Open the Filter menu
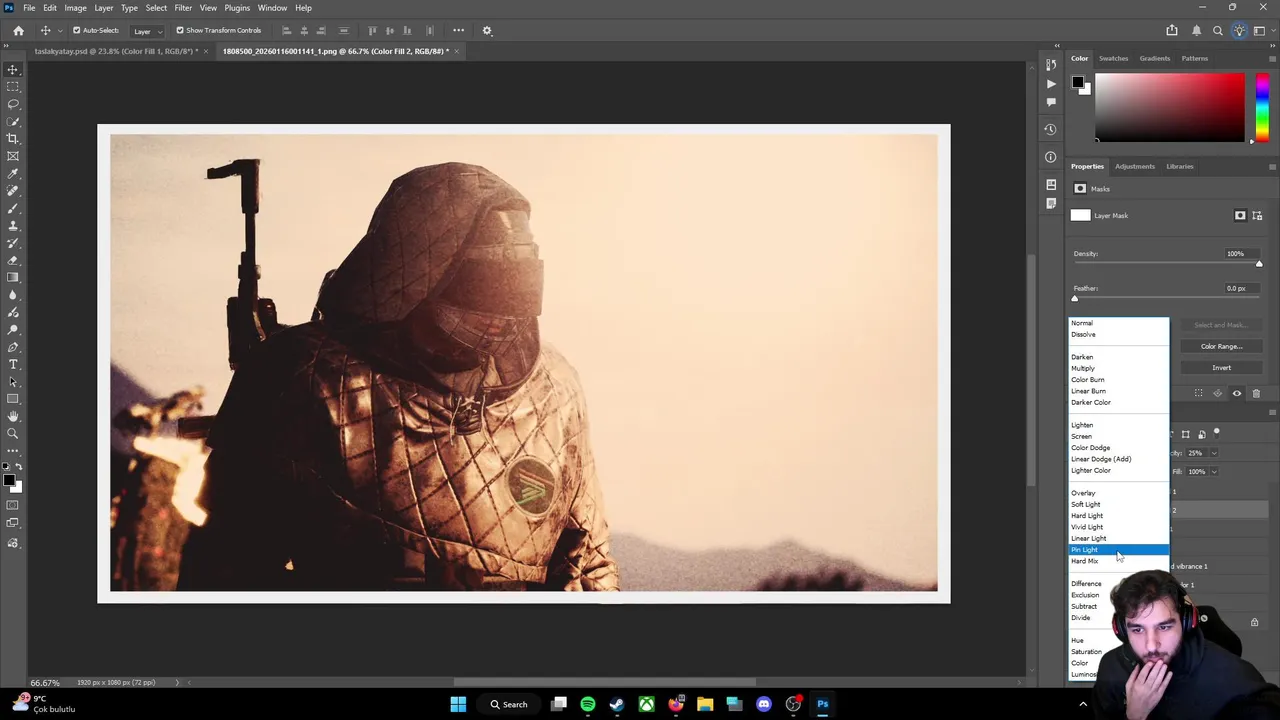 click(183, 7)
